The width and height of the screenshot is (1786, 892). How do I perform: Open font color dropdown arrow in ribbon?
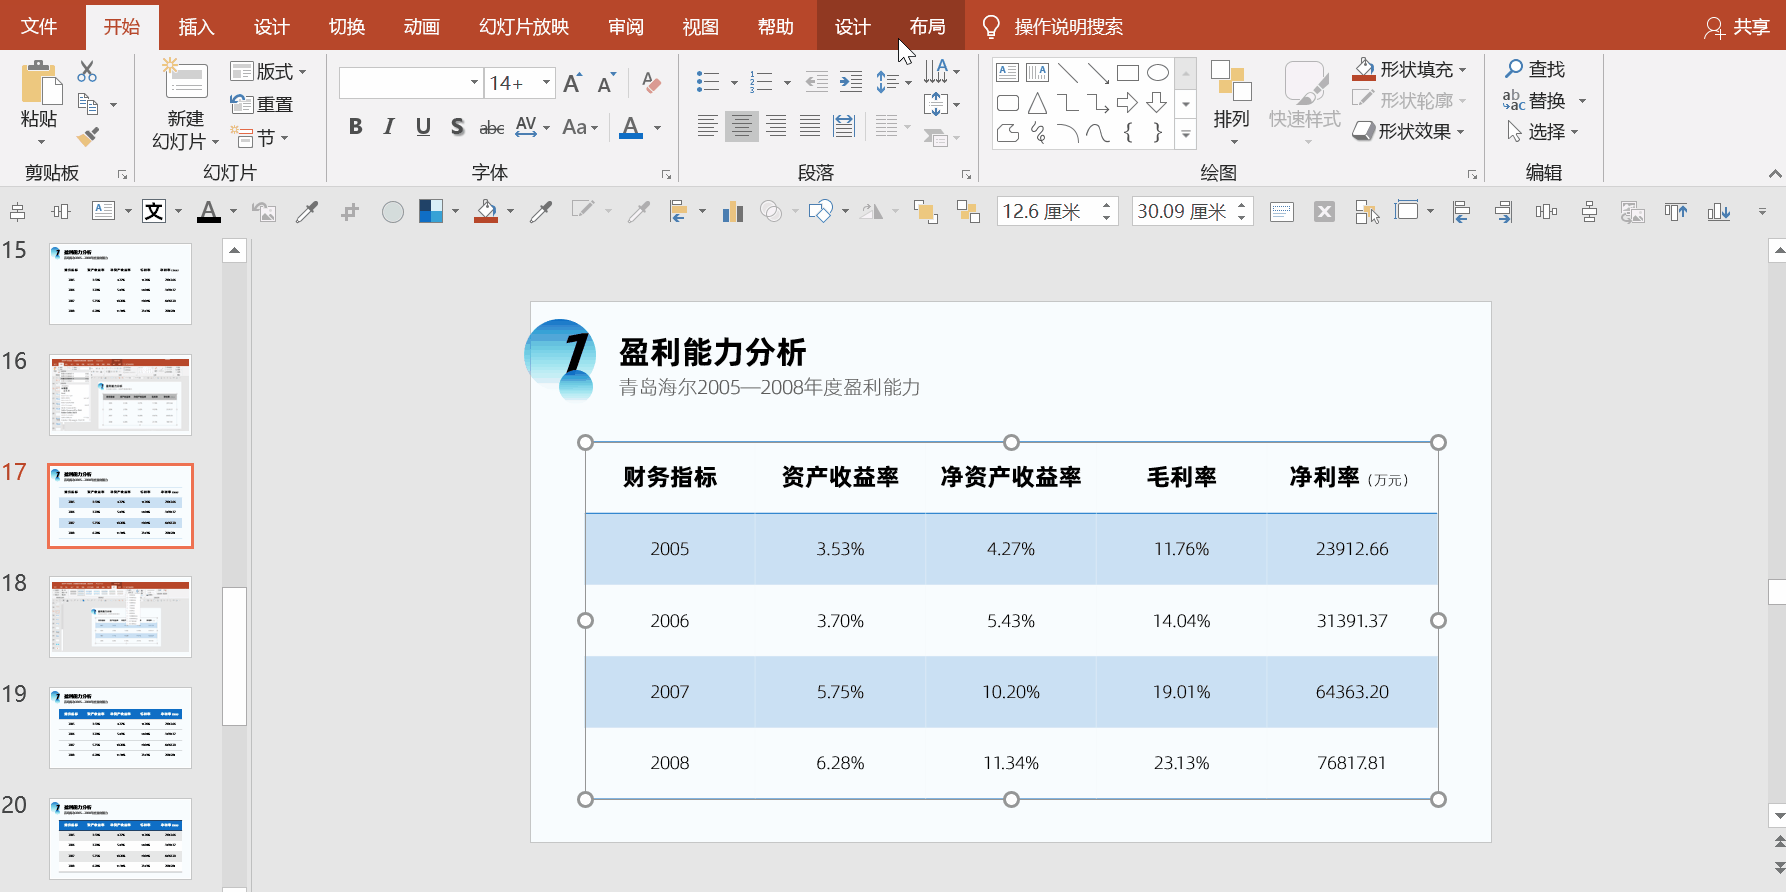tap(657, 127)
